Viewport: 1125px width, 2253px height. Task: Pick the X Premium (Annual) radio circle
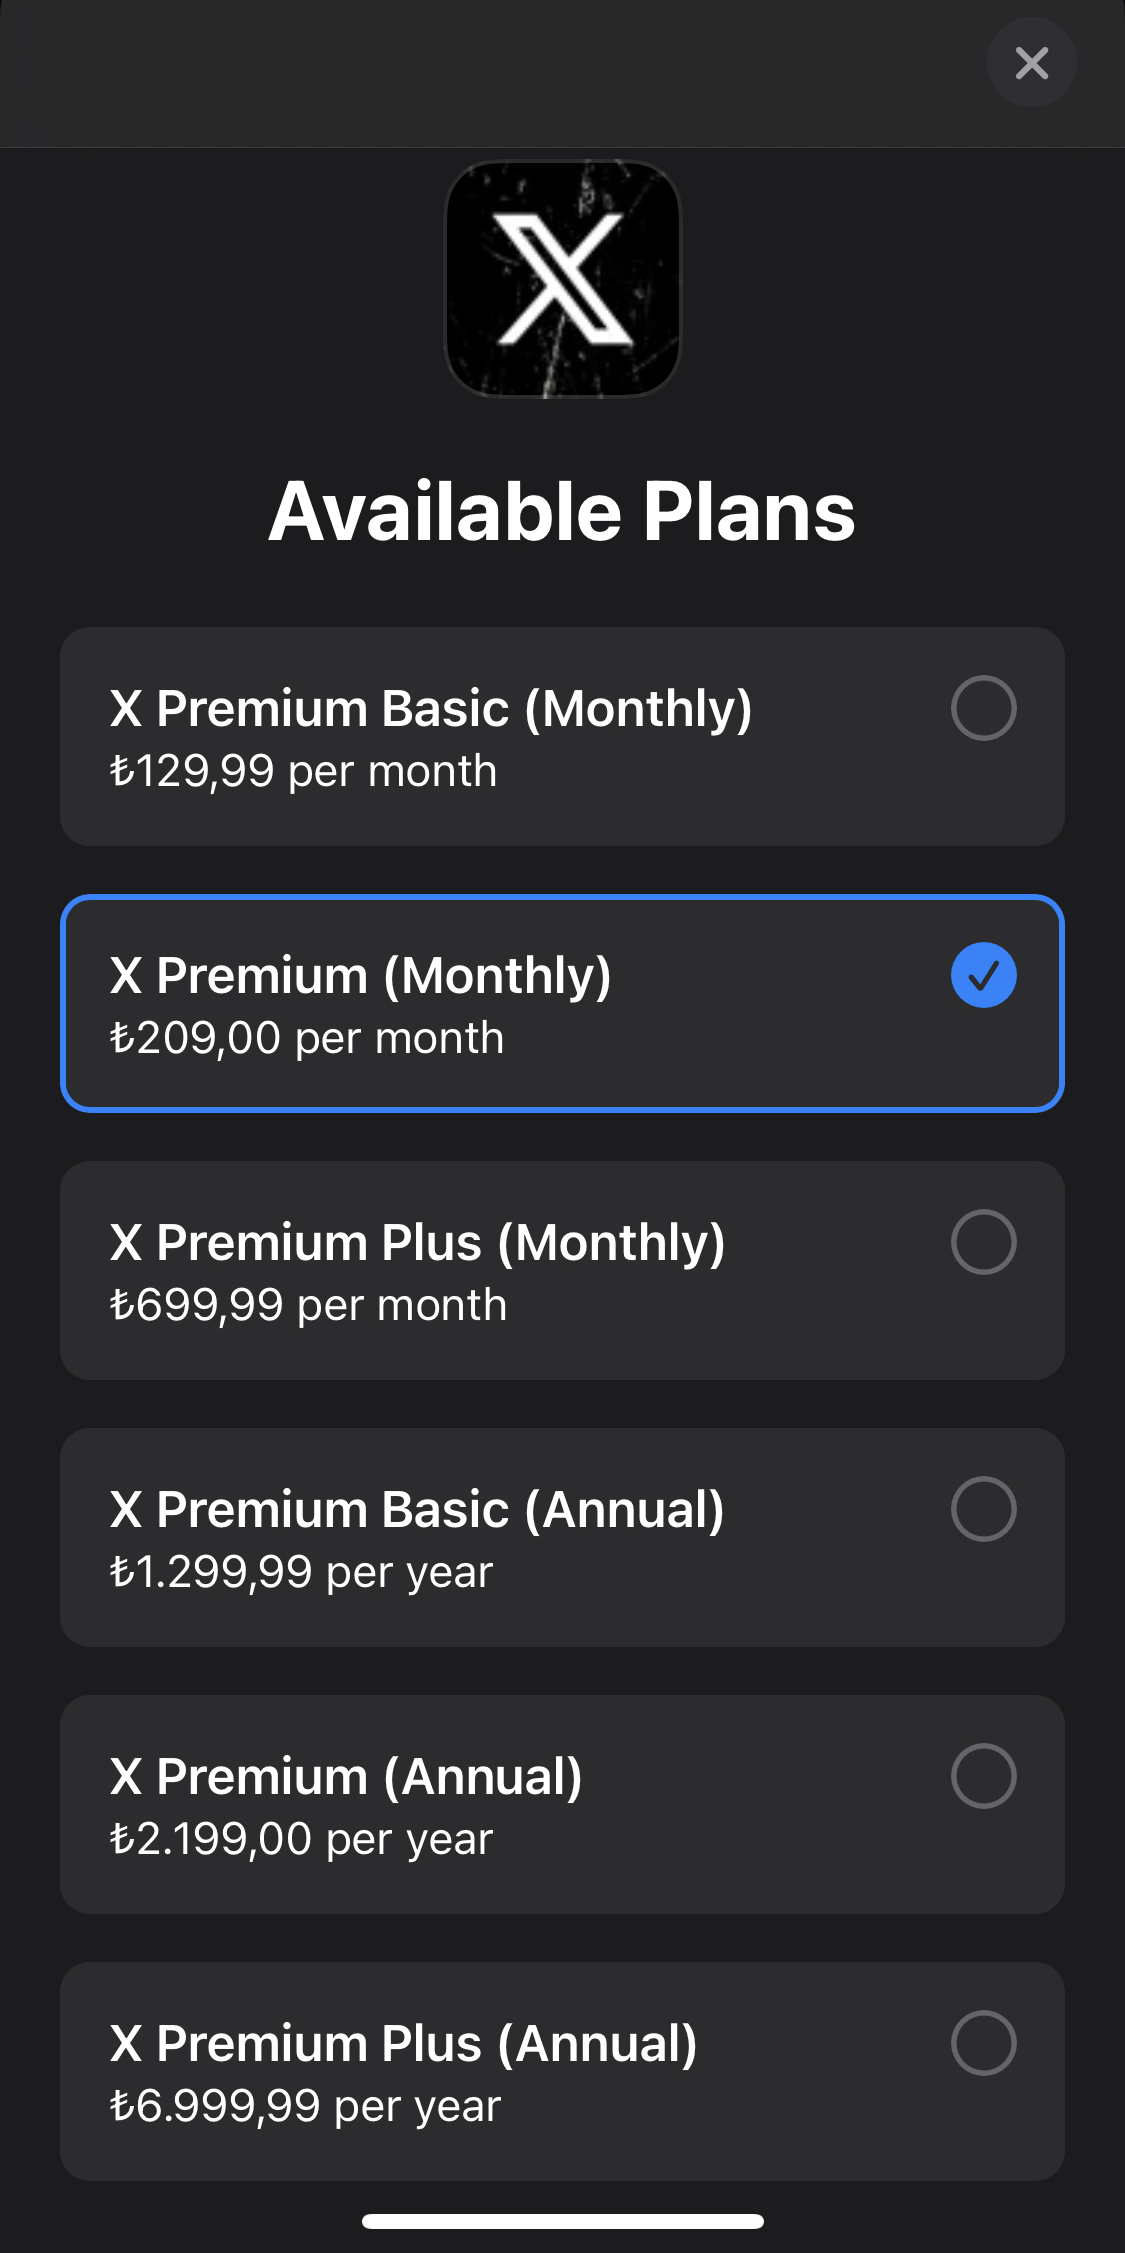tap(983, 1776)
